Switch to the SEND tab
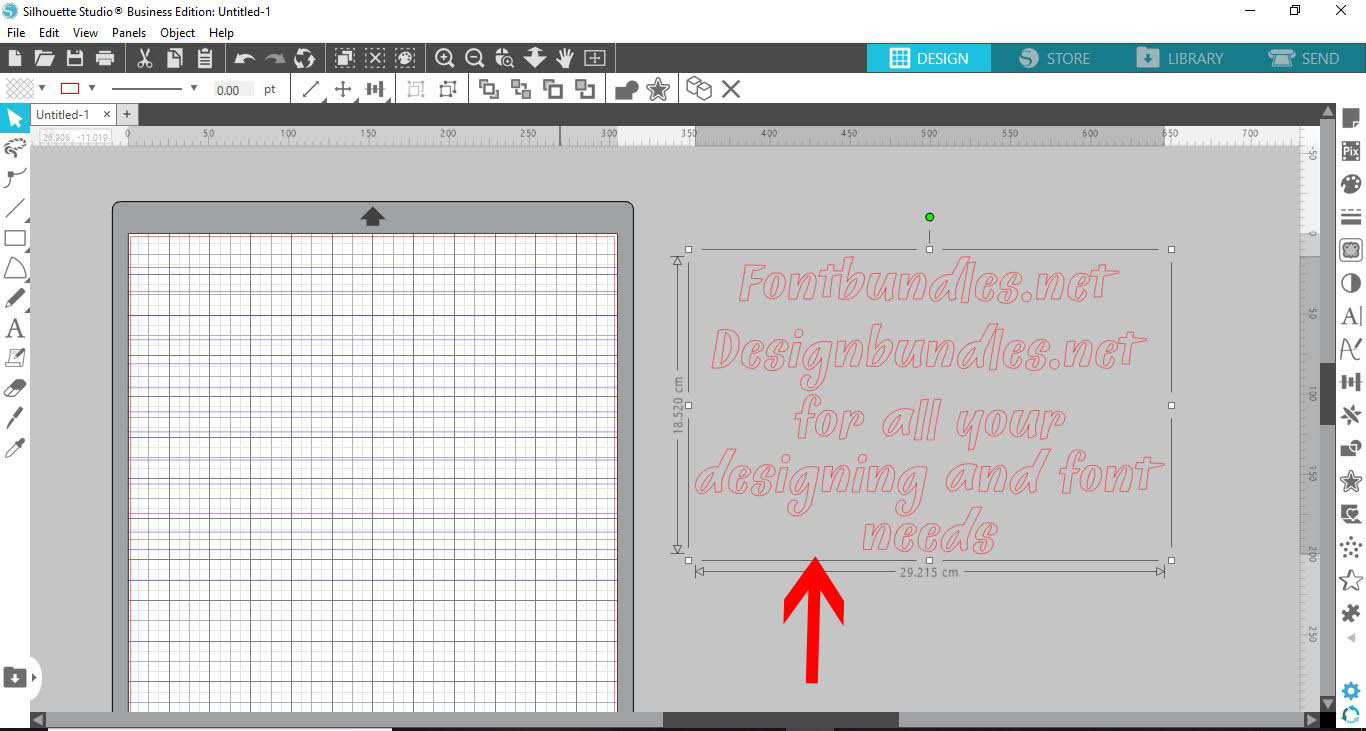 click(x=1304, y=58)
